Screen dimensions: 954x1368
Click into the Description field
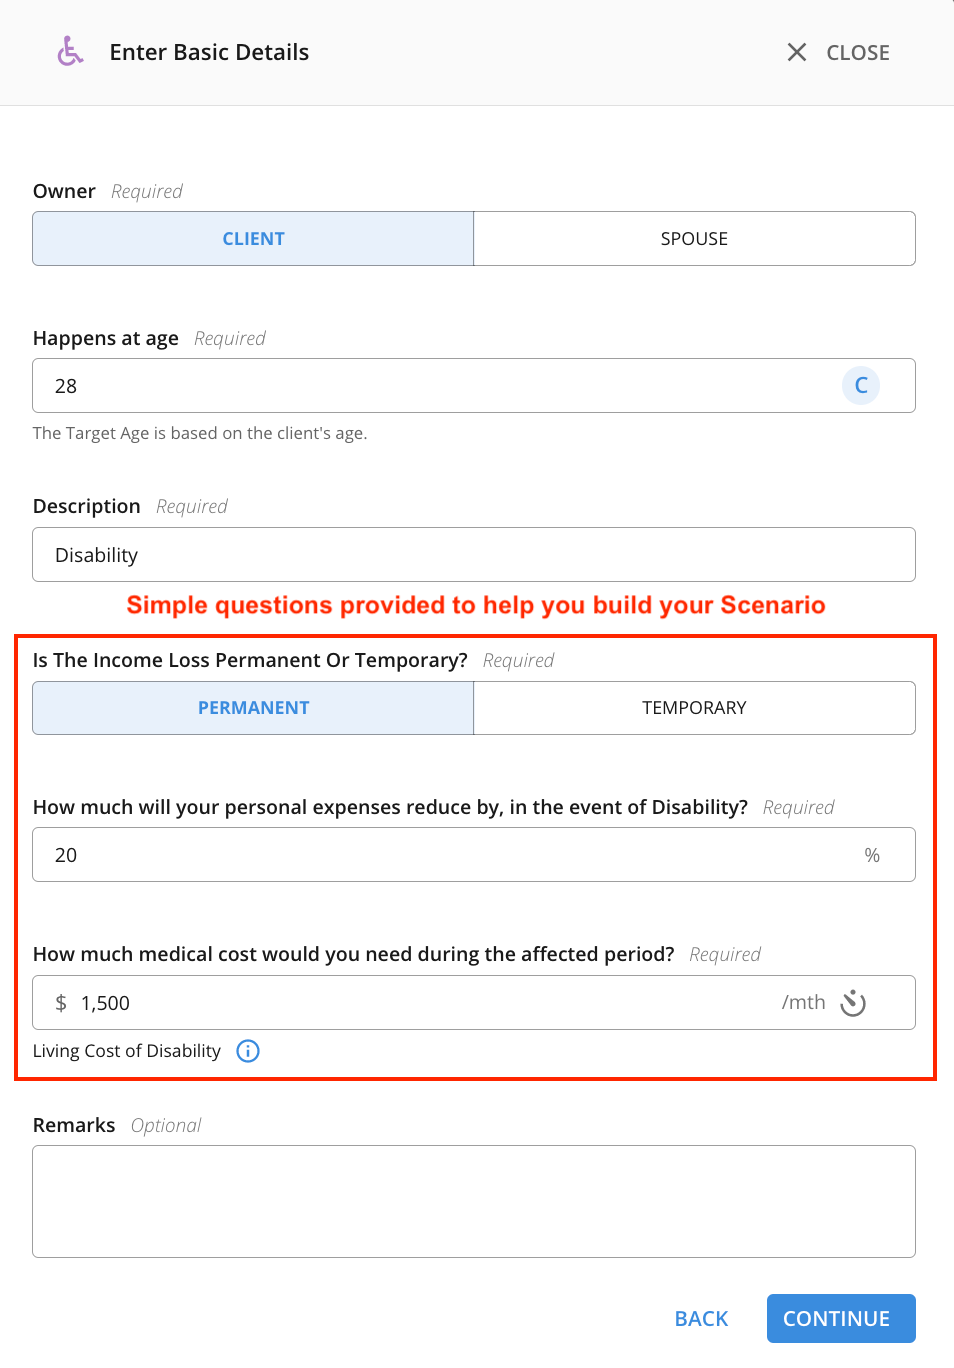(x=473, y=555)
